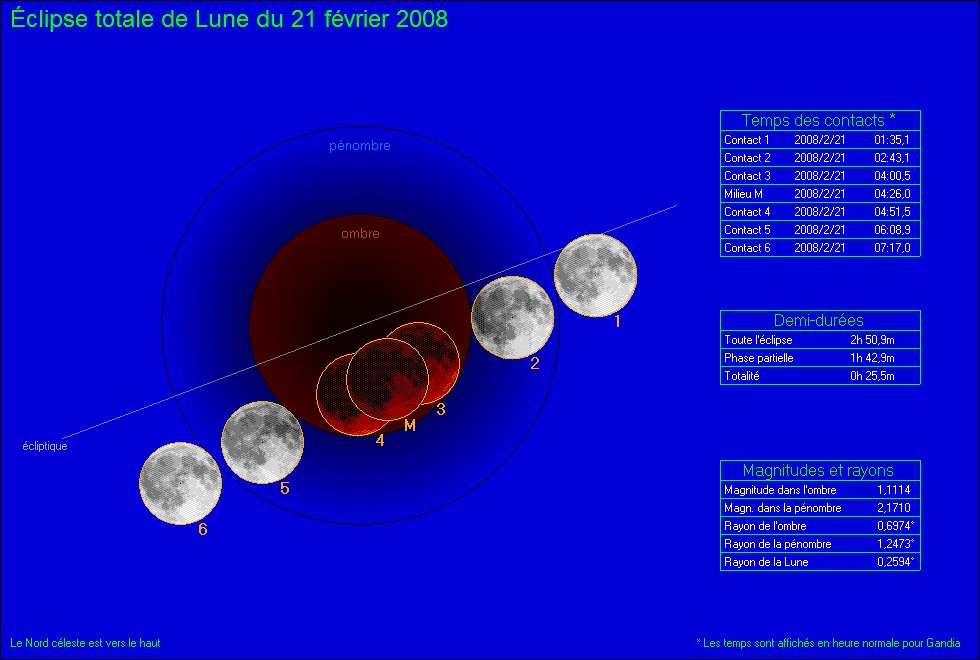Screen dimensions: 980x660
Task: Click the moon image at position 1
Action: click(595, 275)
